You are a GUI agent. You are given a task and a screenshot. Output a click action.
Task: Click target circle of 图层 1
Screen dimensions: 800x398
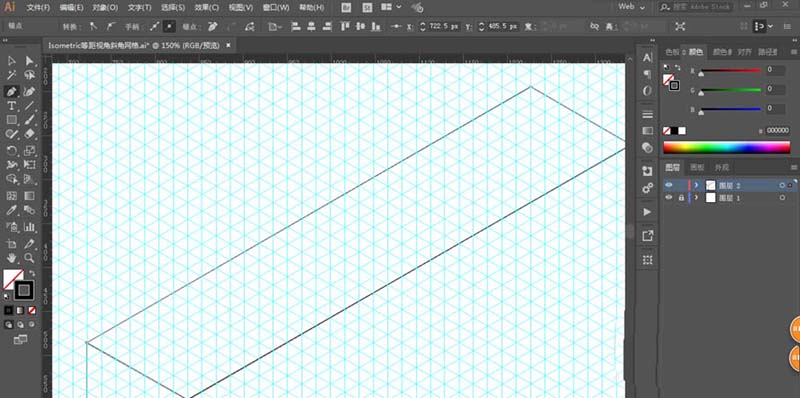click(782, 197)
